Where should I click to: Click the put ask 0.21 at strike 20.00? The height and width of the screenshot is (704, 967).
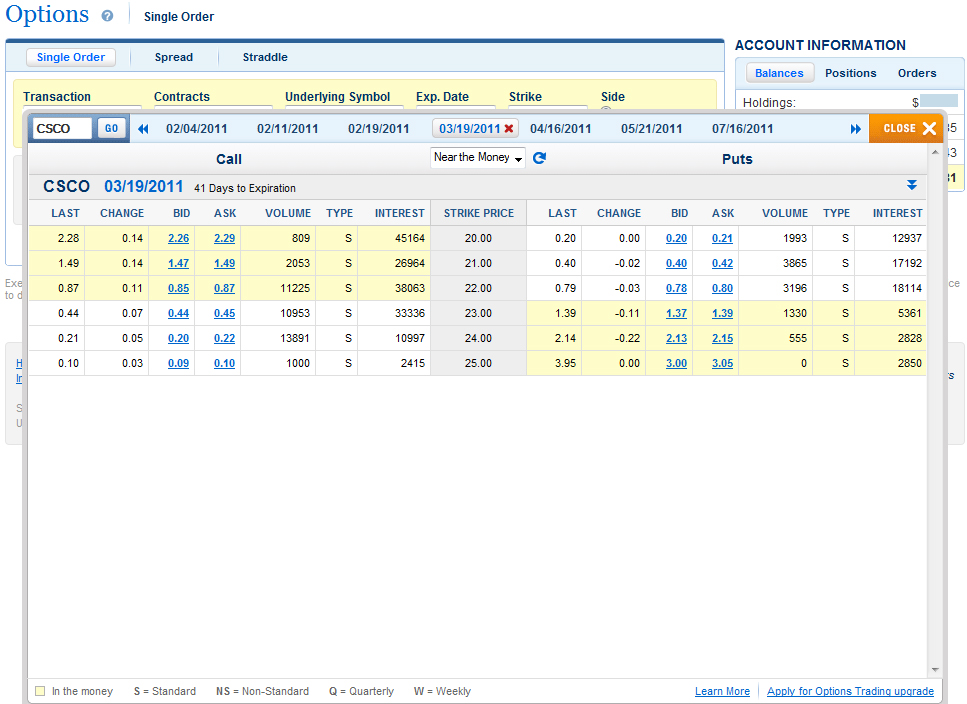[722, 239]
